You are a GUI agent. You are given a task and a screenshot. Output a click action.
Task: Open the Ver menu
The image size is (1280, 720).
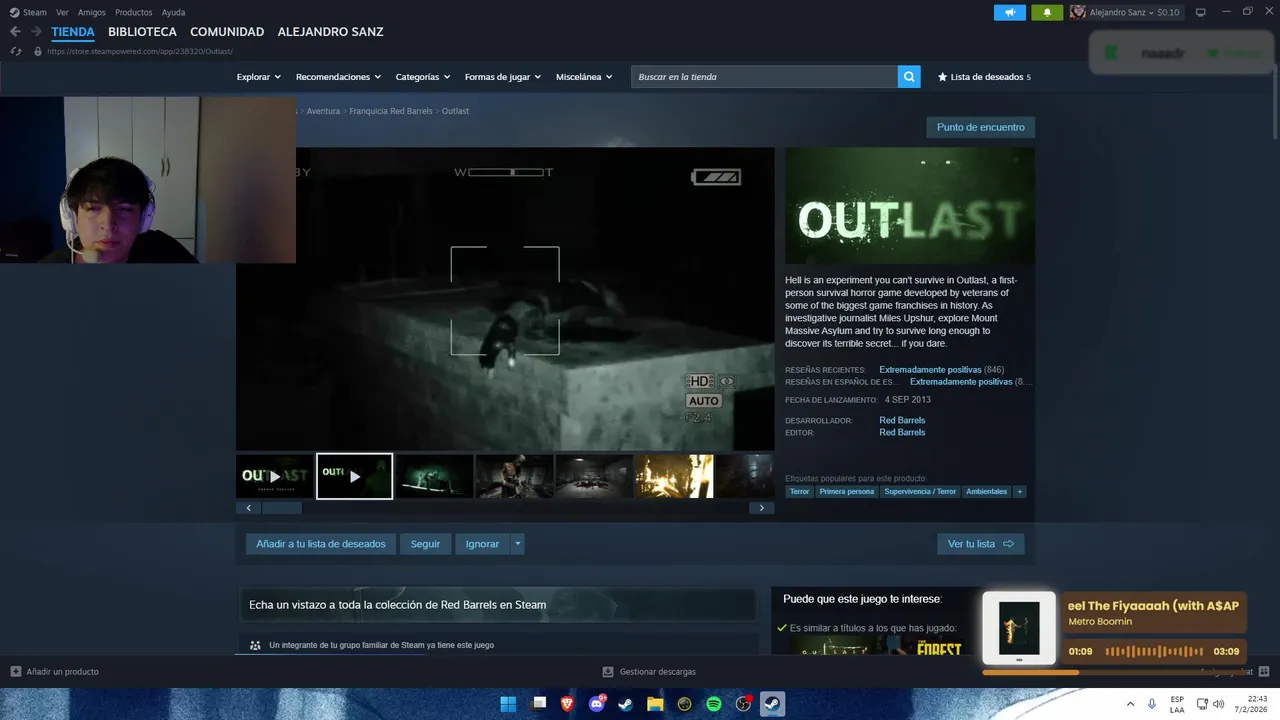(x=62, y=12)
